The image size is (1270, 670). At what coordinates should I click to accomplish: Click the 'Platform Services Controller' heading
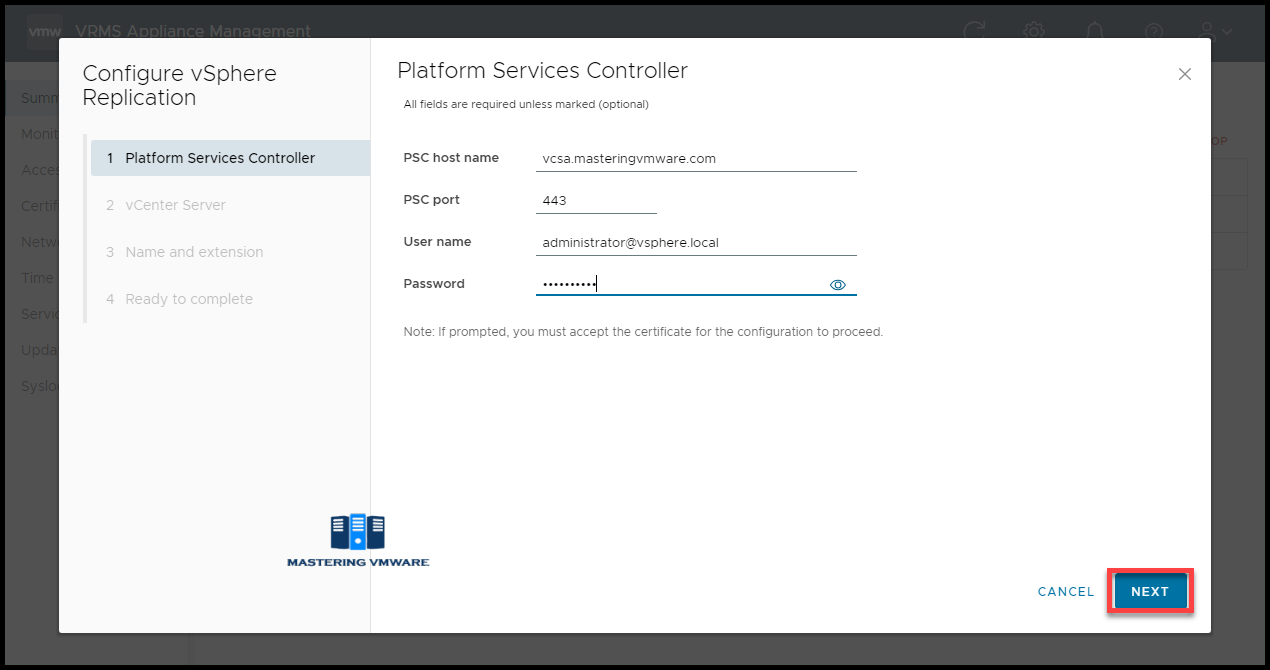tap(542, 71)
